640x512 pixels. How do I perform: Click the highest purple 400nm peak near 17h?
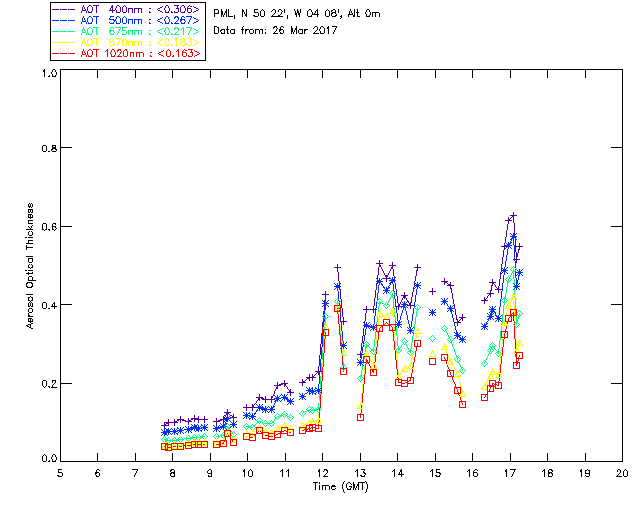point(514,215)
